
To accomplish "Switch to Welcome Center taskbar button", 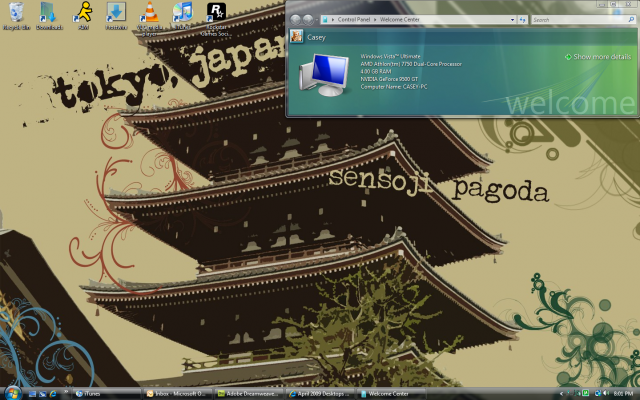I will pos(391,394).
